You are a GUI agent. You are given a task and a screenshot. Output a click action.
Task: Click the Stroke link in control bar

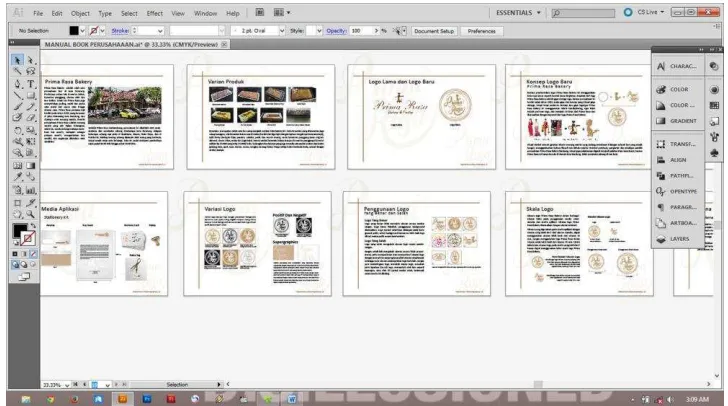point(120,31)
